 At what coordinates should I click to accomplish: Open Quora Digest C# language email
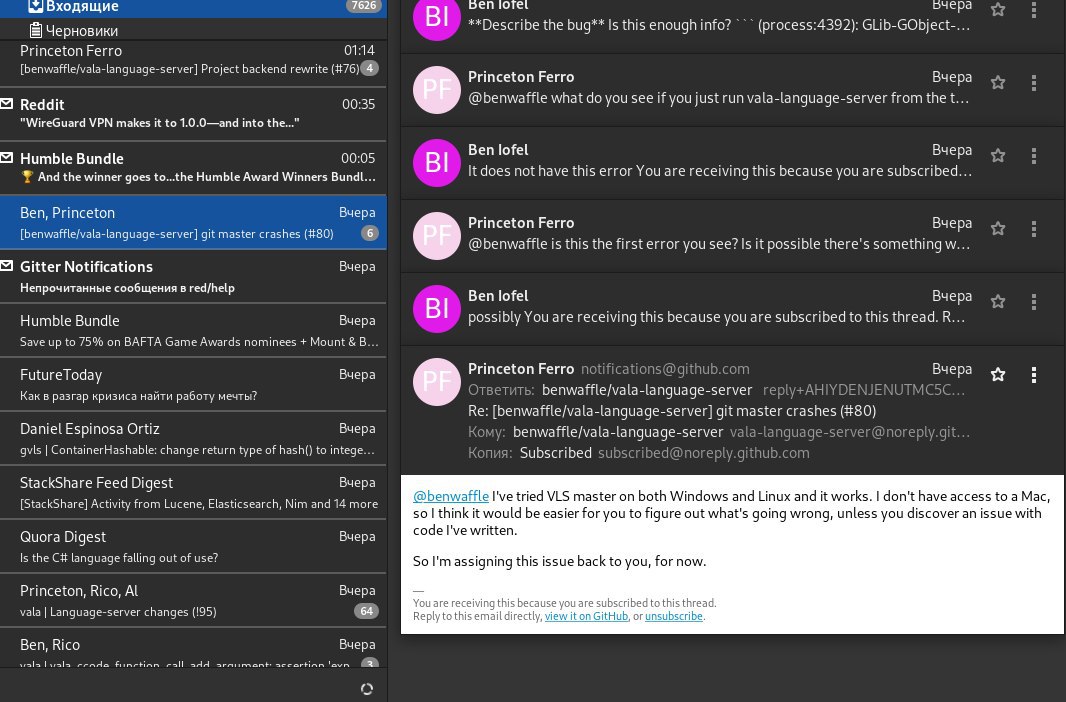click(x=193, y=546)
